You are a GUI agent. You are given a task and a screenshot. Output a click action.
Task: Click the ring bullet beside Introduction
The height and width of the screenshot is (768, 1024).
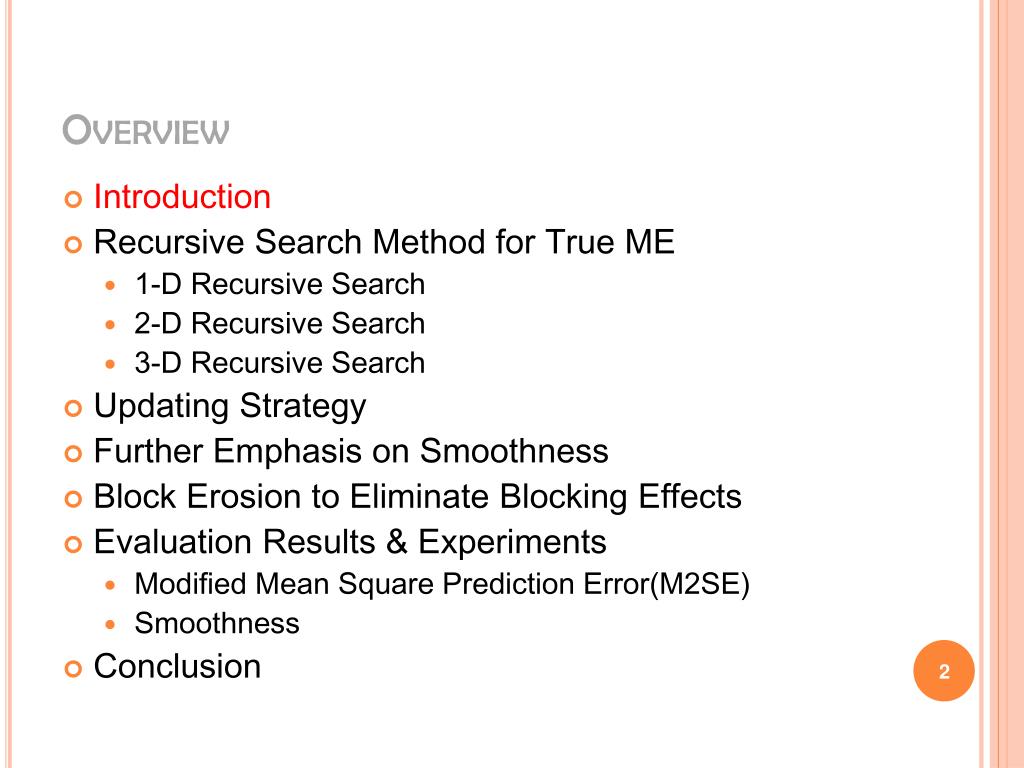(x=74, y=199)
